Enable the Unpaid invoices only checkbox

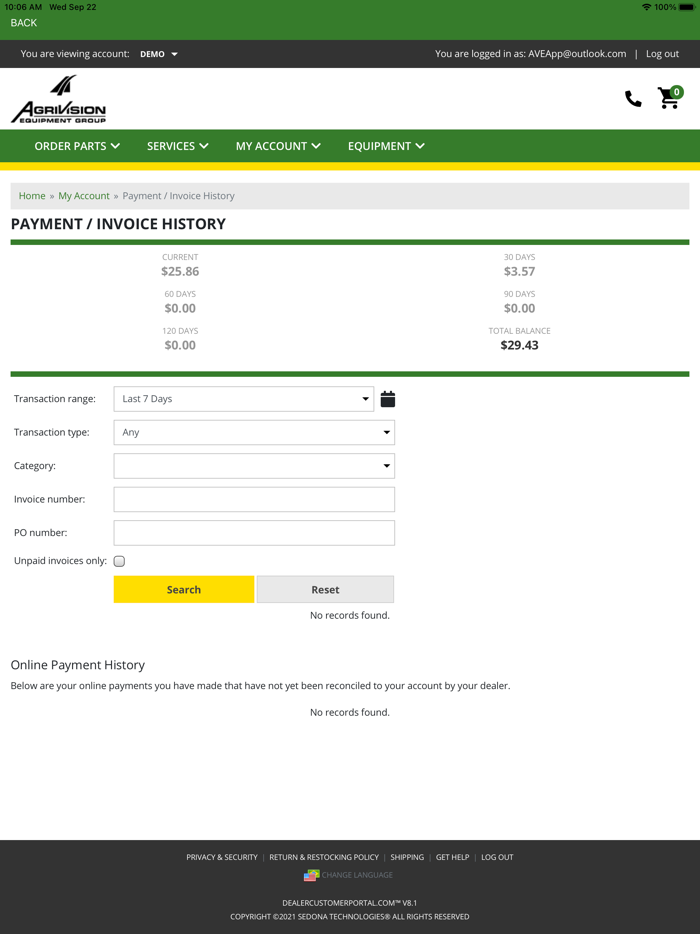coord(118,561)
